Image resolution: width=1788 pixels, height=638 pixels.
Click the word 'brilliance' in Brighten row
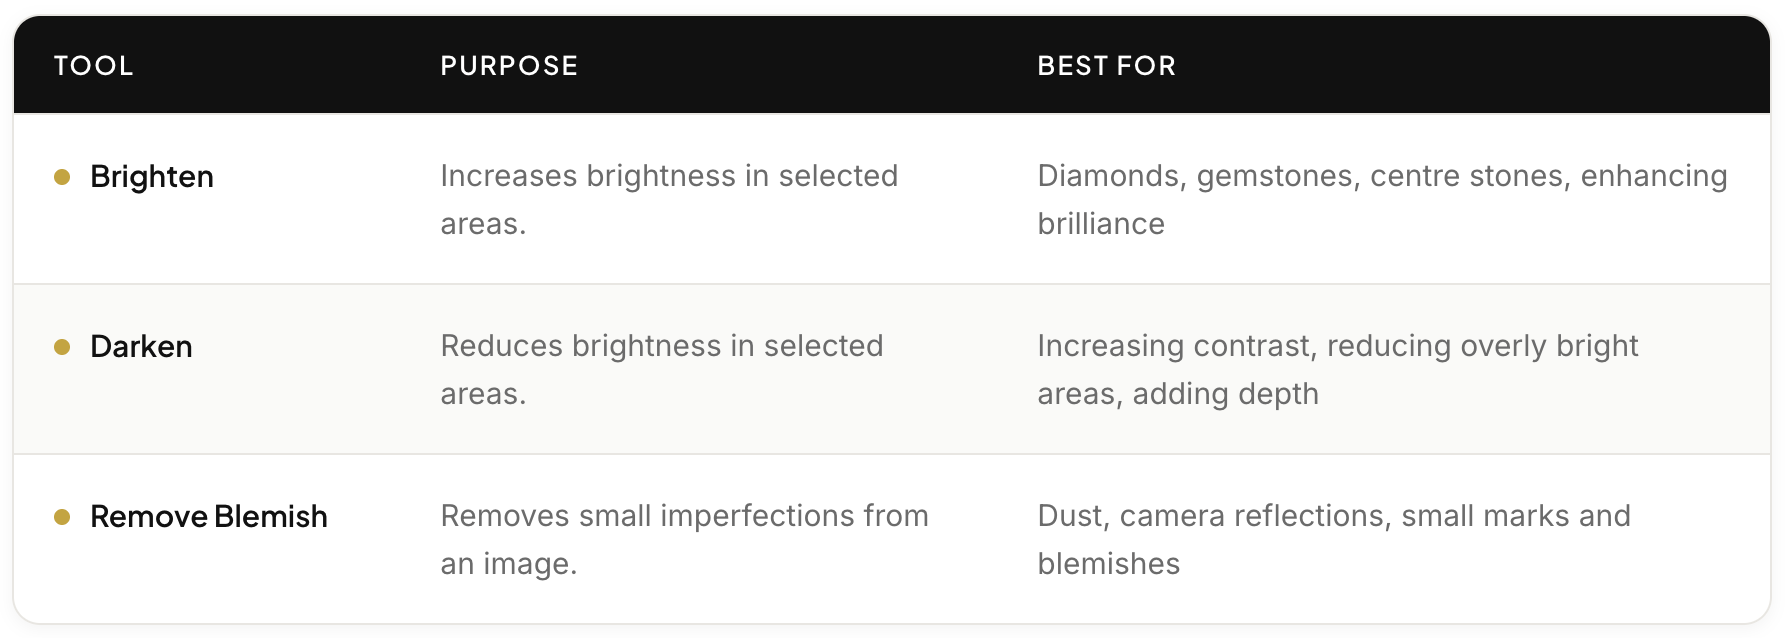(x=1101, y=224)
